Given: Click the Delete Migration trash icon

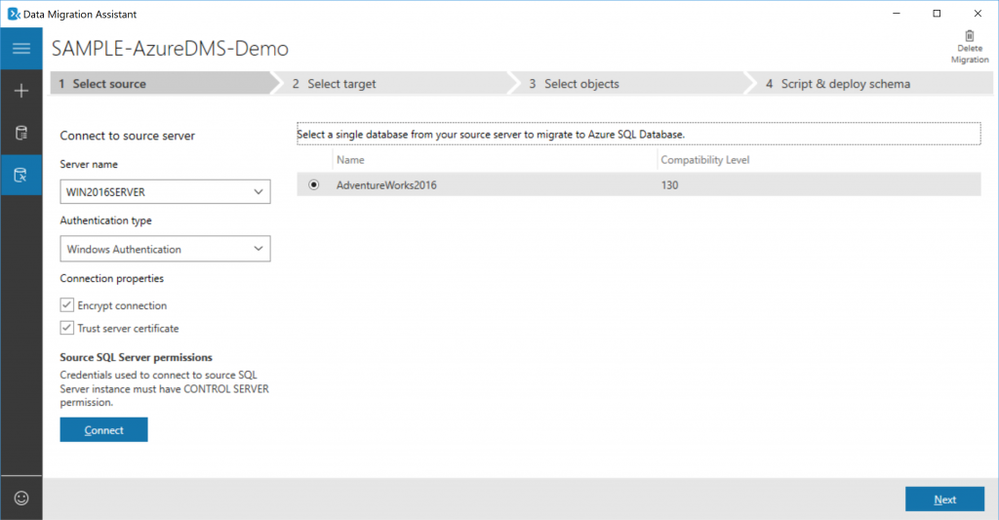Looking at the screenshot, I should (969, 36).
